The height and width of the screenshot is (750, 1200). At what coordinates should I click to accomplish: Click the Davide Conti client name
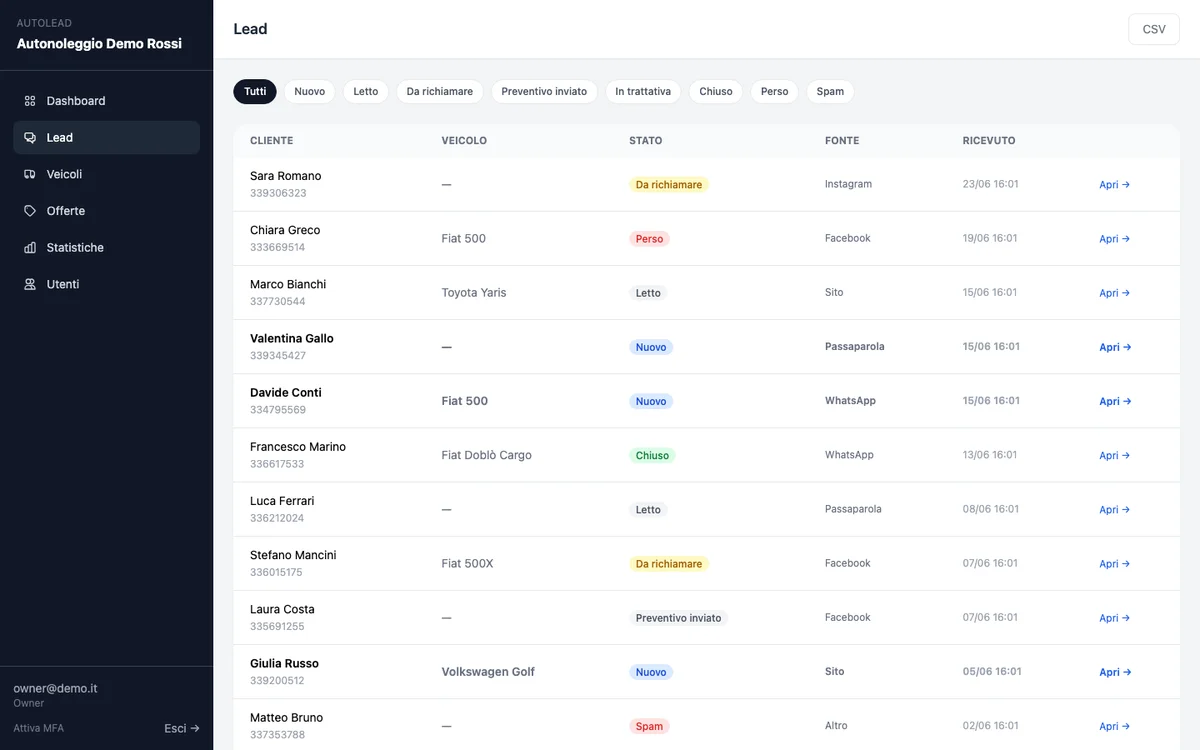click(286, 393)
